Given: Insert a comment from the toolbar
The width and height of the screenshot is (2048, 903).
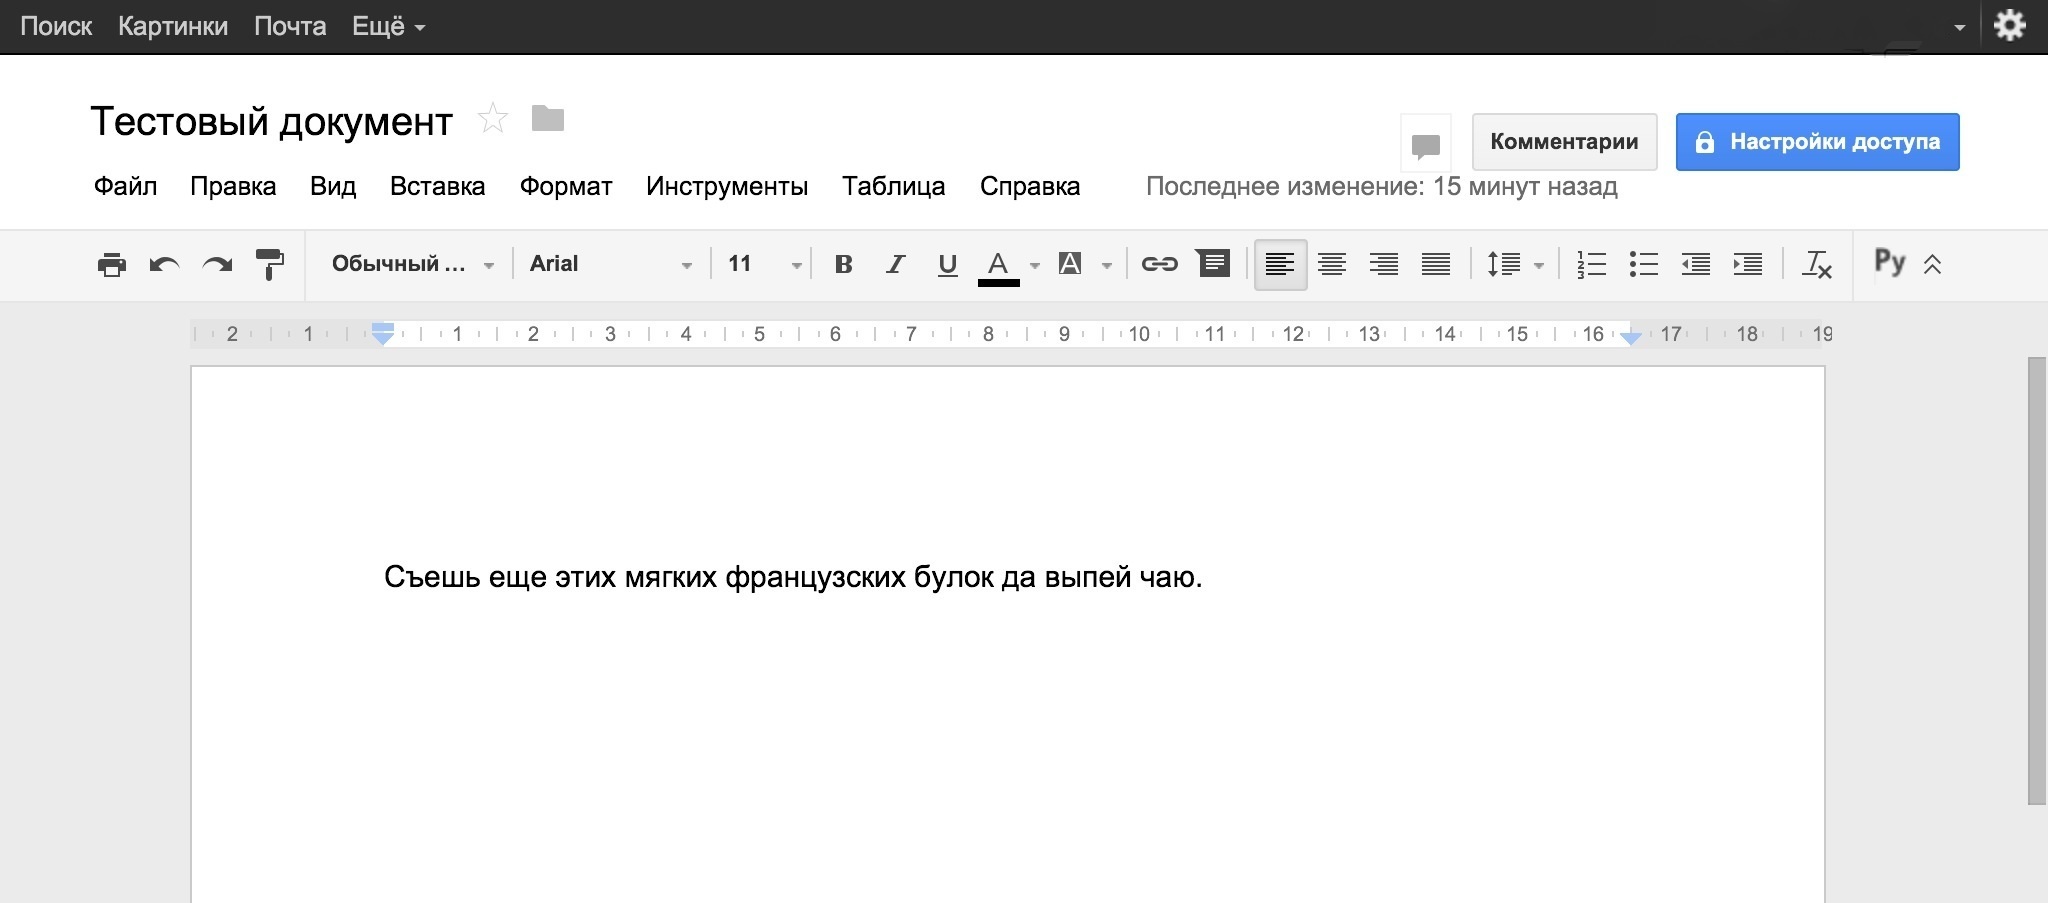Looking at the screenshot, I should click(x=1213, y=264).
